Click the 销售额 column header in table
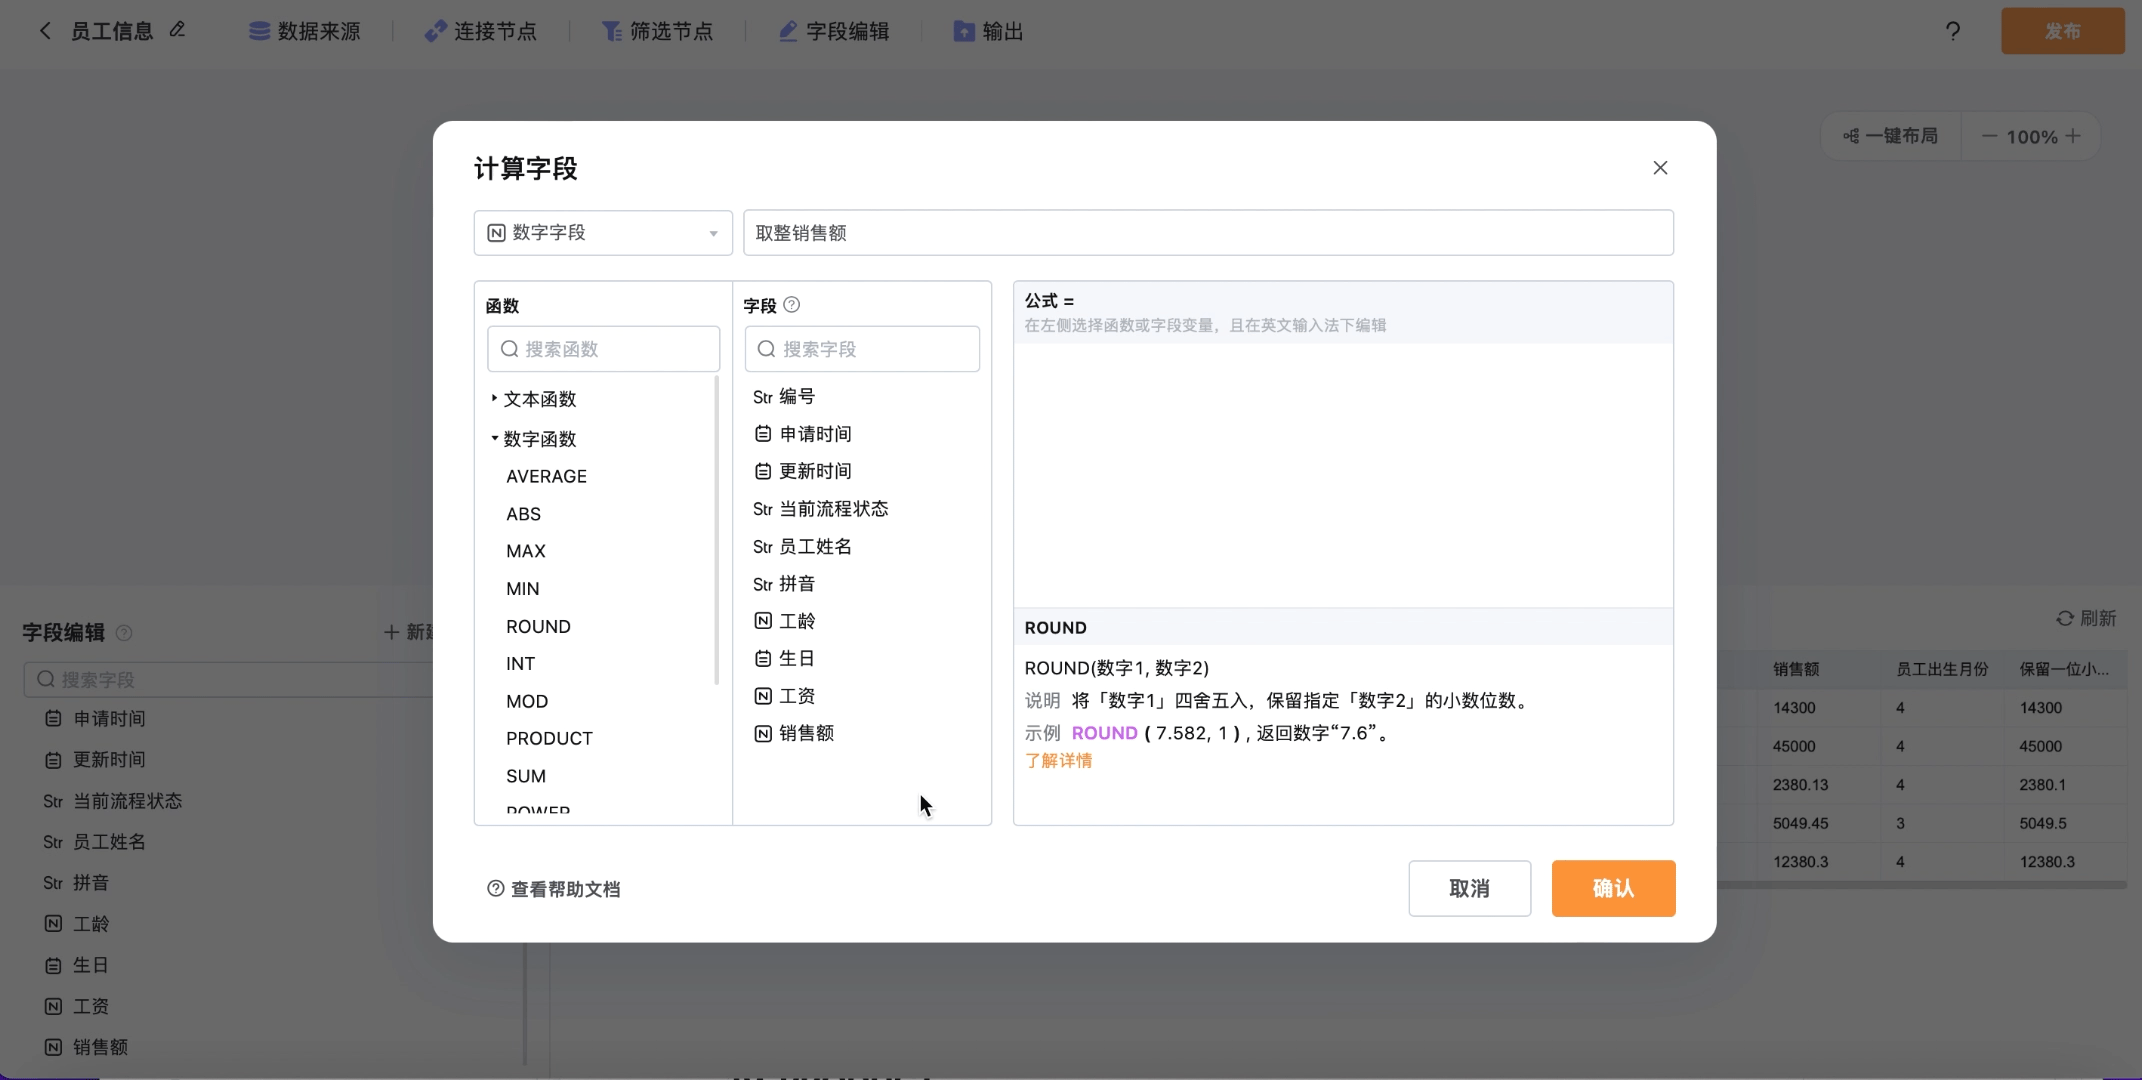The height and width of the screenshot is (1080, 2142). (x=1796, y=669)
